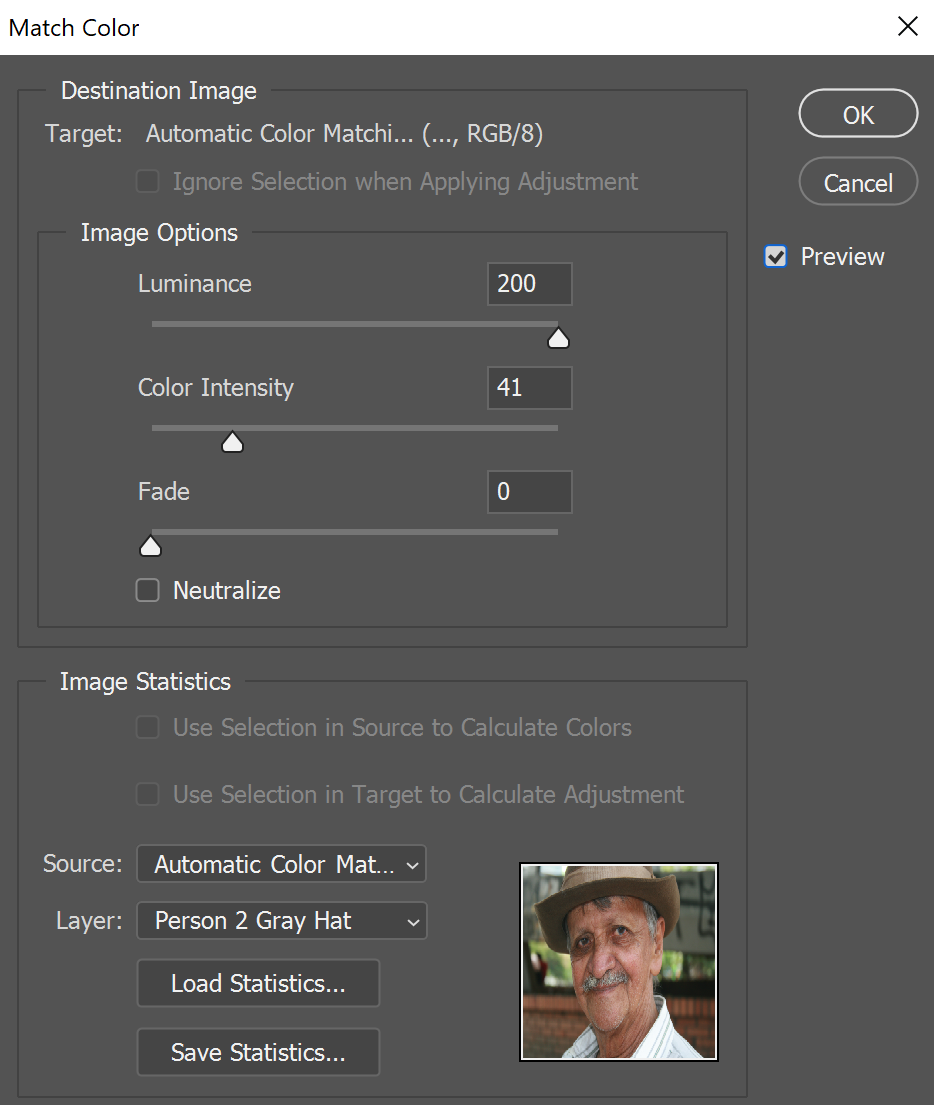
Task: Click the Fade slider handle
Action: pos(150,546)
